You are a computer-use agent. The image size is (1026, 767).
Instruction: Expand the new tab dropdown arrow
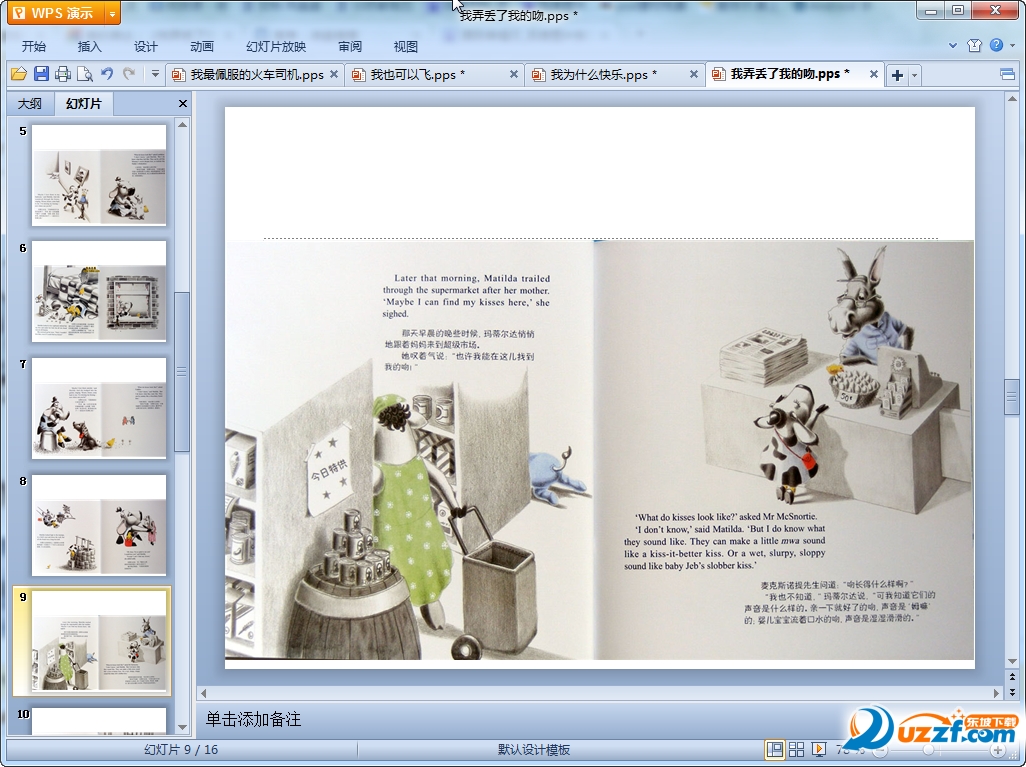pos(915,75)
